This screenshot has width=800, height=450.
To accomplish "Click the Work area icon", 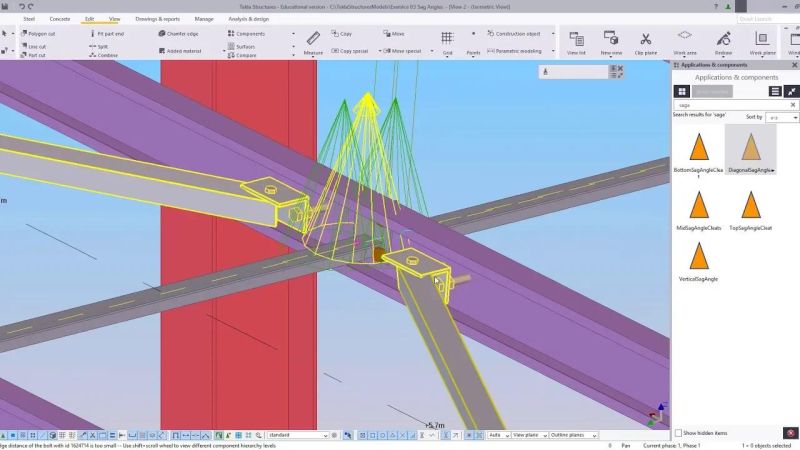I will (685, 43).
